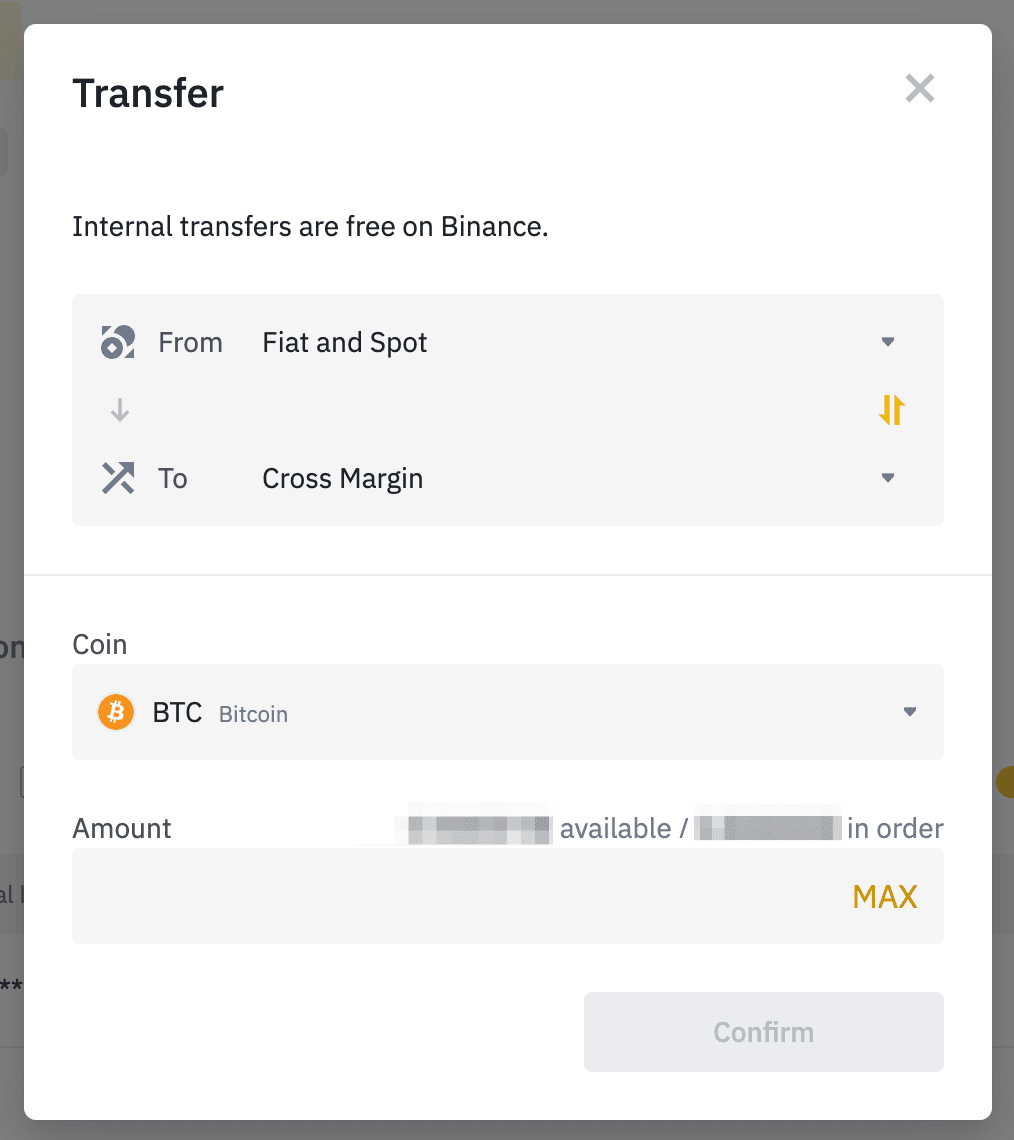Swap the From and To accounts
This screenshot has height=1140, width=1014.
(891, 410)
